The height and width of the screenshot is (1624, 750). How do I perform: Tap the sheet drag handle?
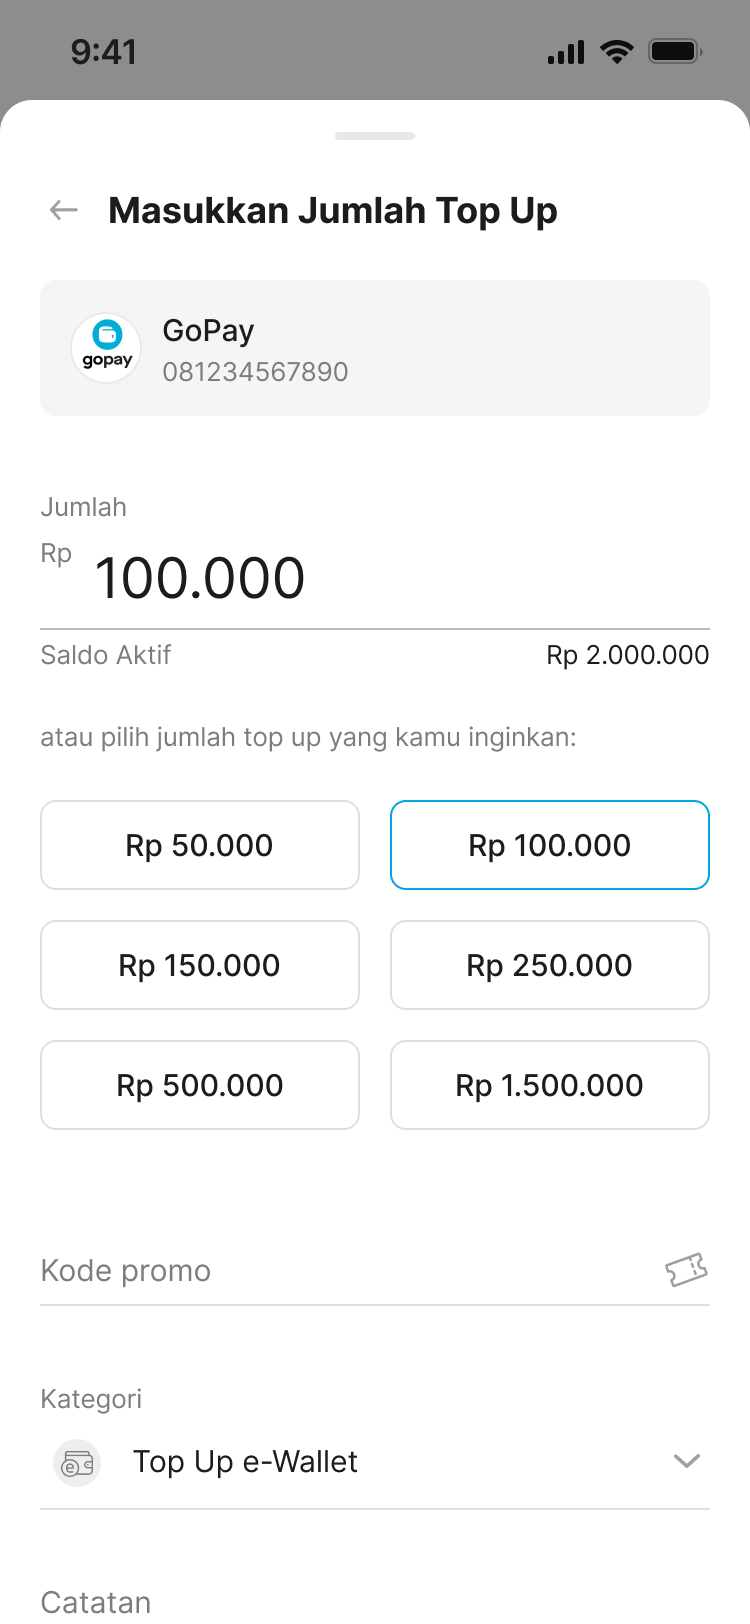coord(375,136)
